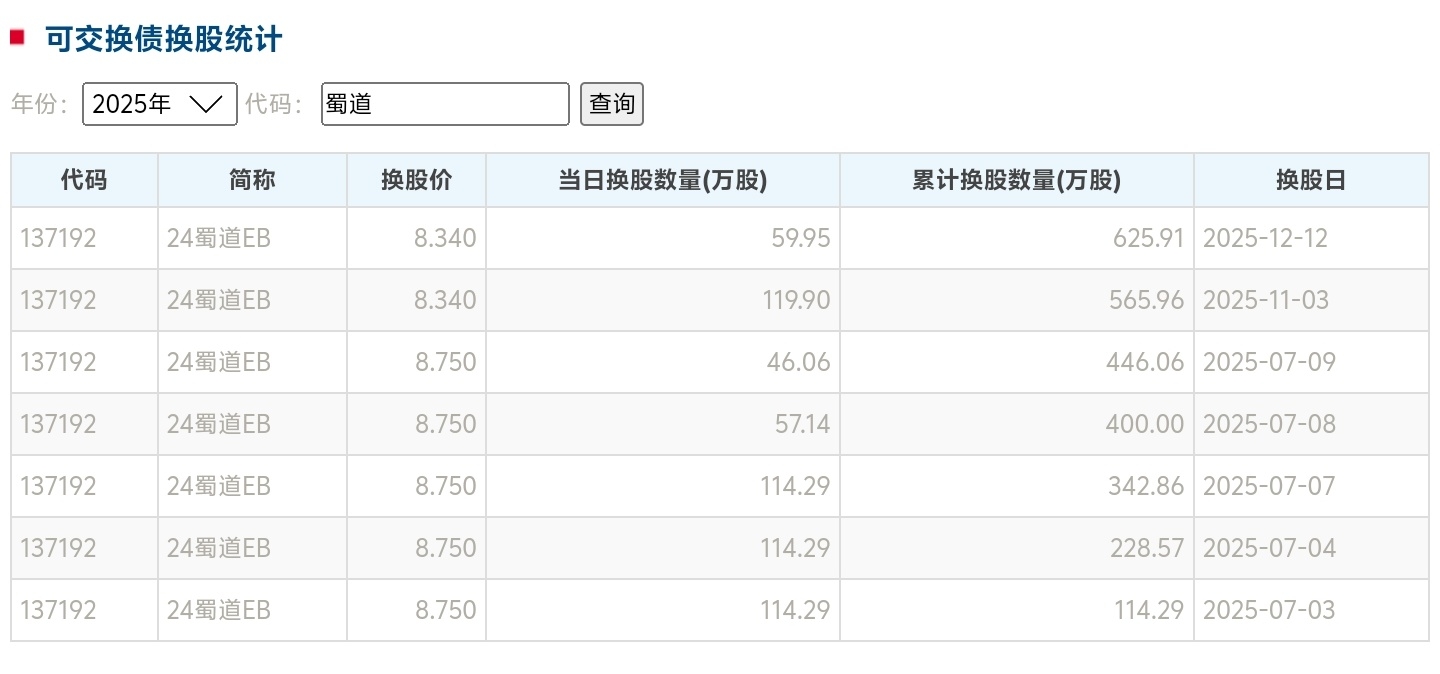
Task: Click the 可交换债换股统计 heading
Action: tap(164, 40)
